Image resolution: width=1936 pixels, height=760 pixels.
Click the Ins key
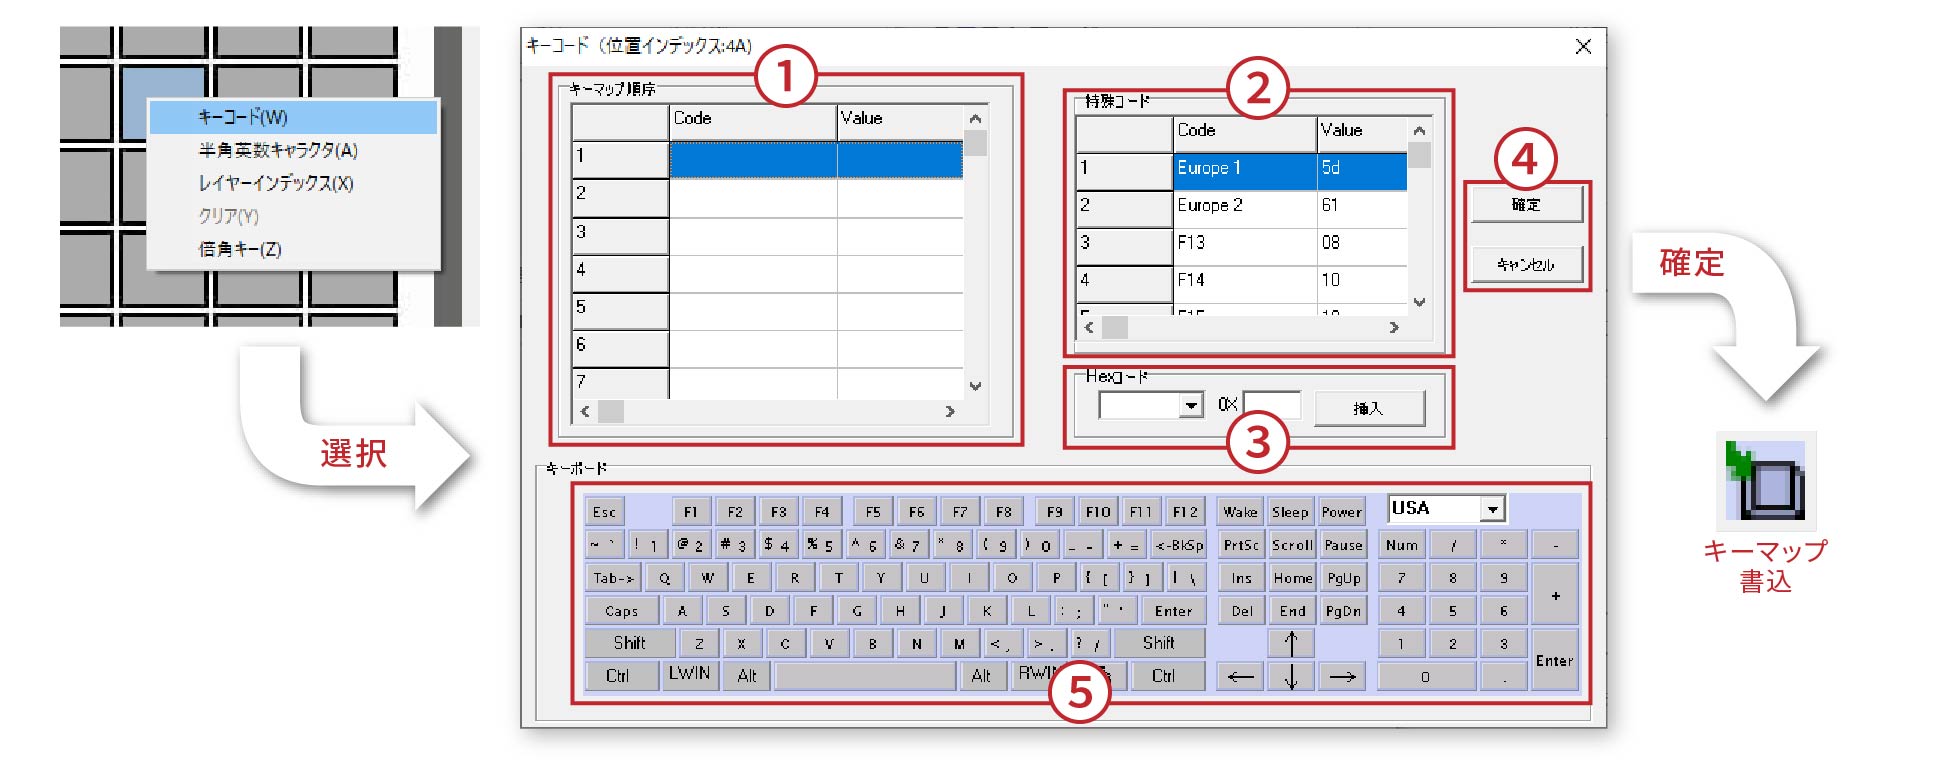(1241, 578)
